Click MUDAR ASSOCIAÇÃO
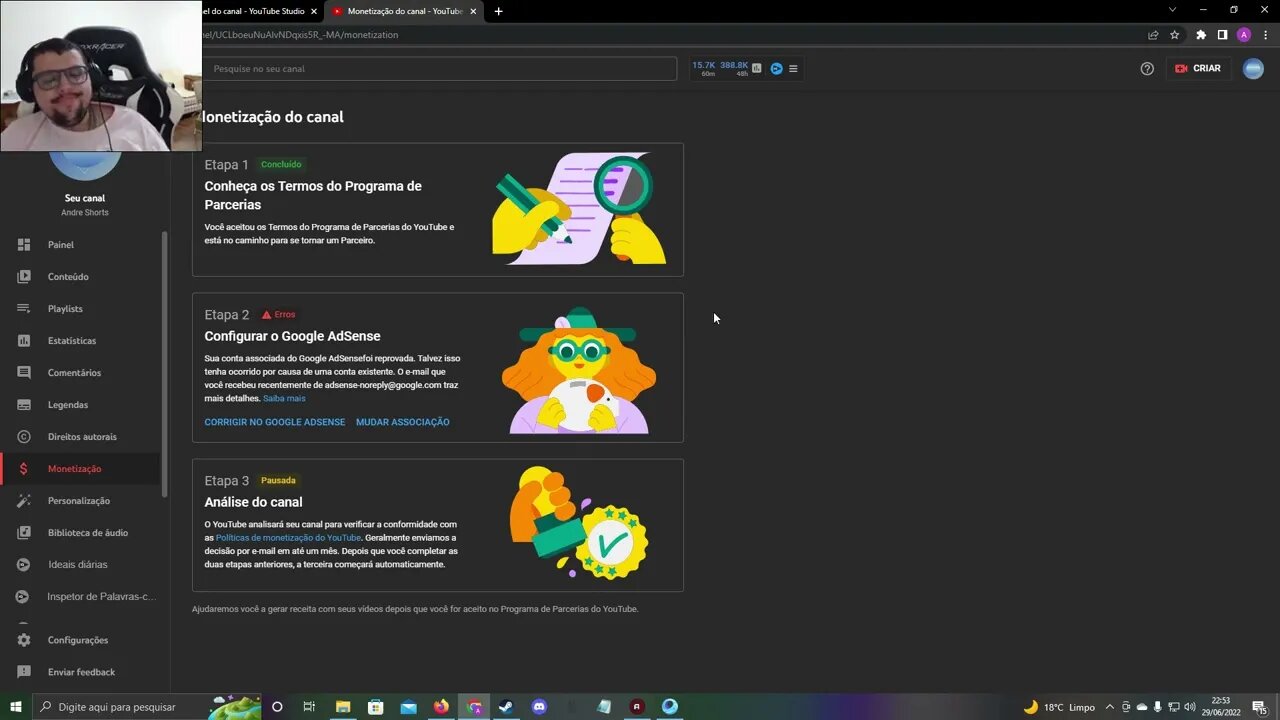Image resolution: width=1280 pixels, height=720 pixels. [403, 422]
